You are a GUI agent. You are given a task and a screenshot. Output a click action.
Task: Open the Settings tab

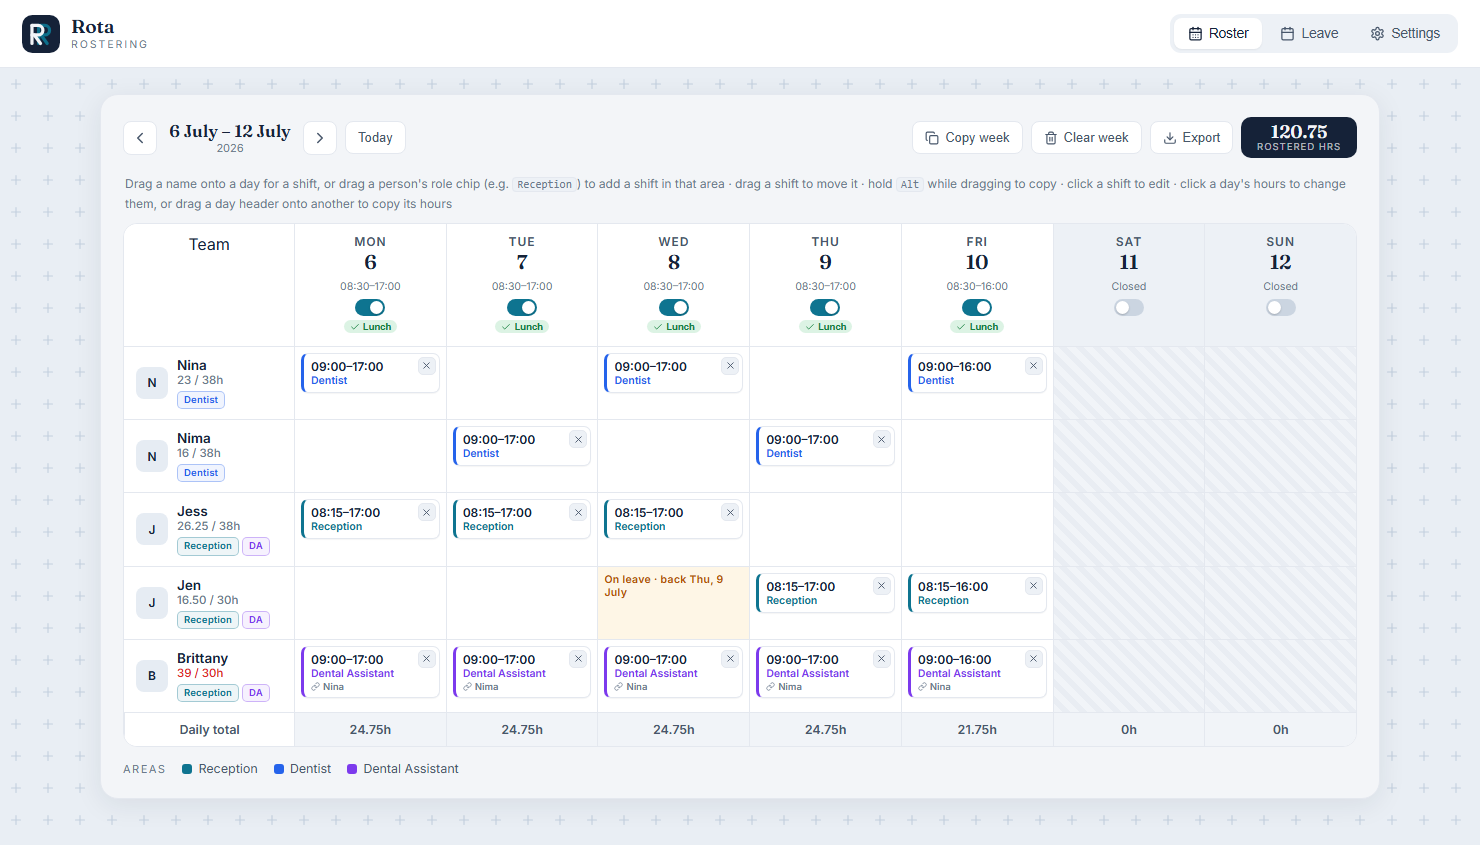[x=1405, y=33]
